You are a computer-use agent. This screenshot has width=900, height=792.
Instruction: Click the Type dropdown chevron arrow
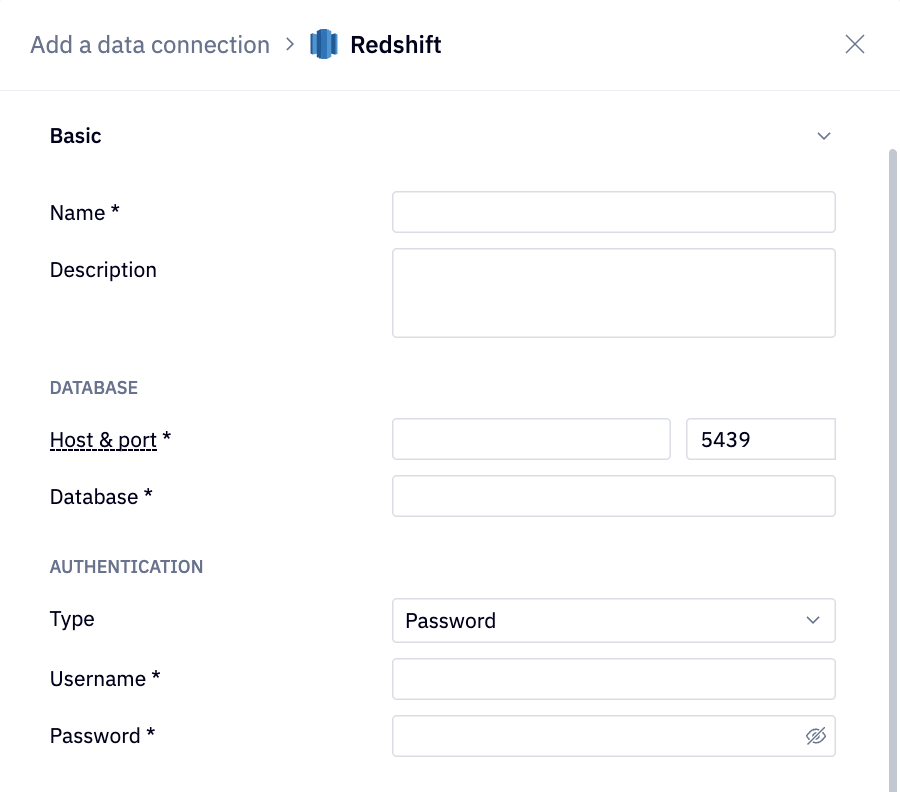click(812, 621)
